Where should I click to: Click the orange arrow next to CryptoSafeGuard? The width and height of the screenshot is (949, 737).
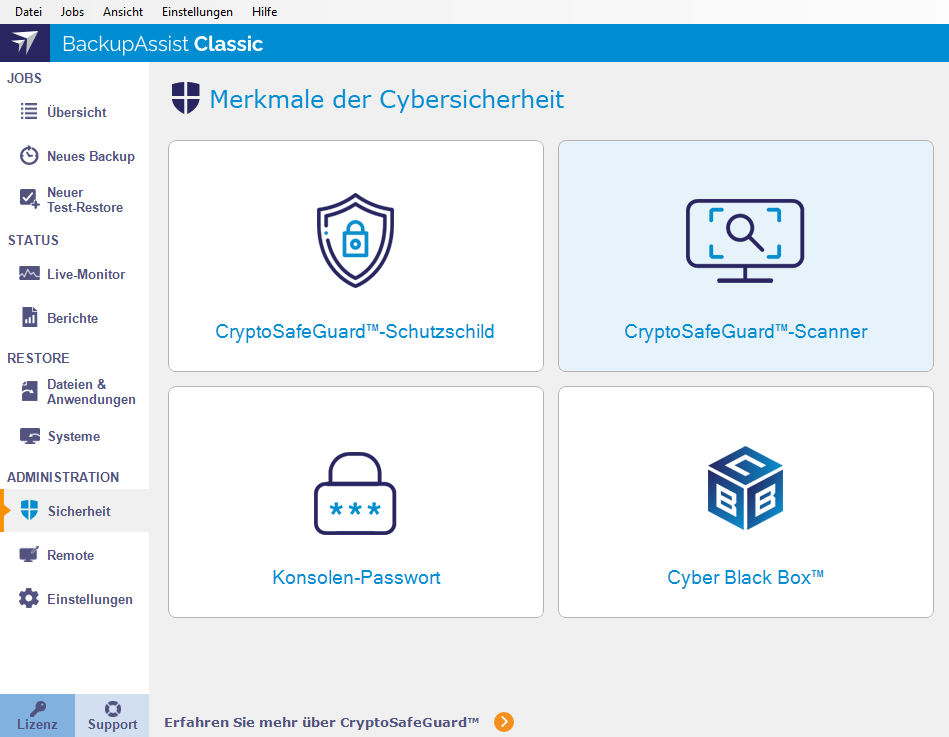(x=504, y=721)
